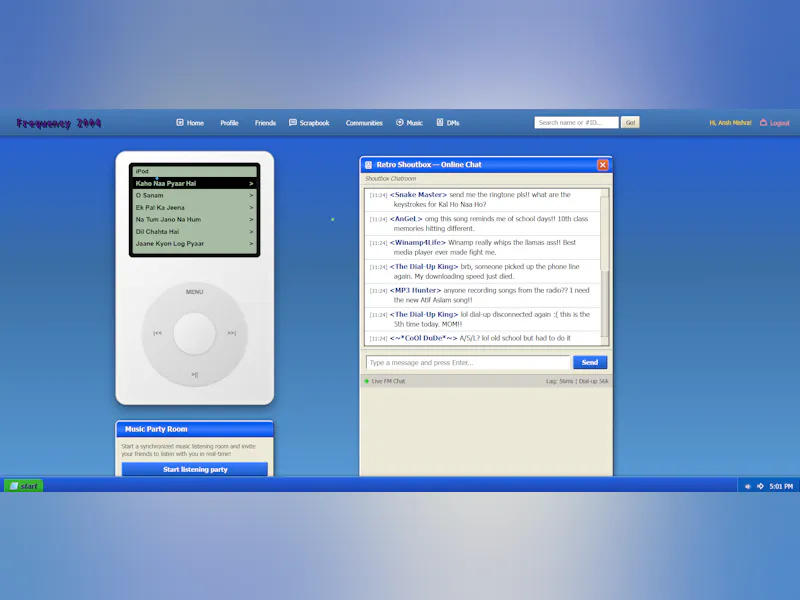The height and width of the screenshot is (600, 800).
Task: Open Scrapbook from the navbar
Action: click(309, 123)
